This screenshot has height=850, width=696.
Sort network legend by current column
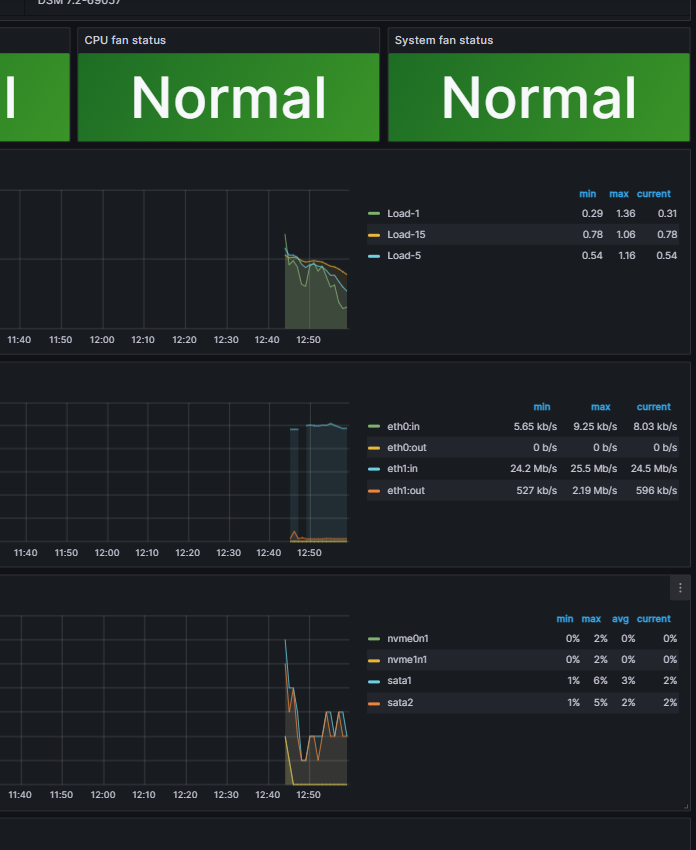653,407
